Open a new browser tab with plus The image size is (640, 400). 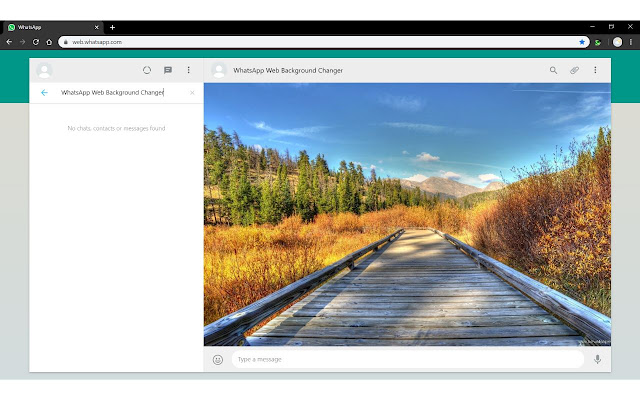tap(112, 27)
